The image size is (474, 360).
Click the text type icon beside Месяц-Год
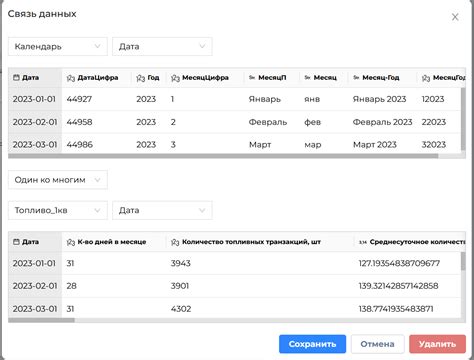(x=356, y=78)
